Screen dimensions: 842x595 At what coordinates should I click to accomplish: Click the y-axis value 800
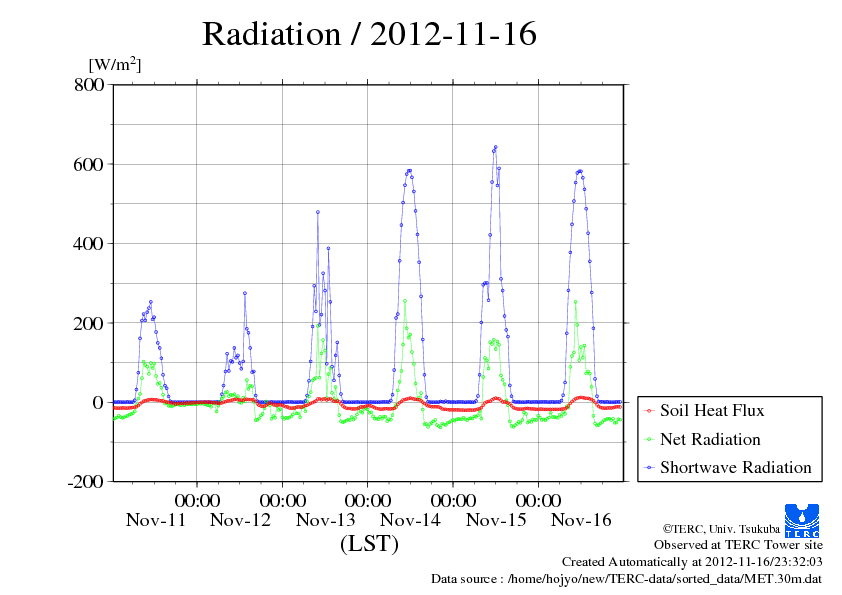89,84
